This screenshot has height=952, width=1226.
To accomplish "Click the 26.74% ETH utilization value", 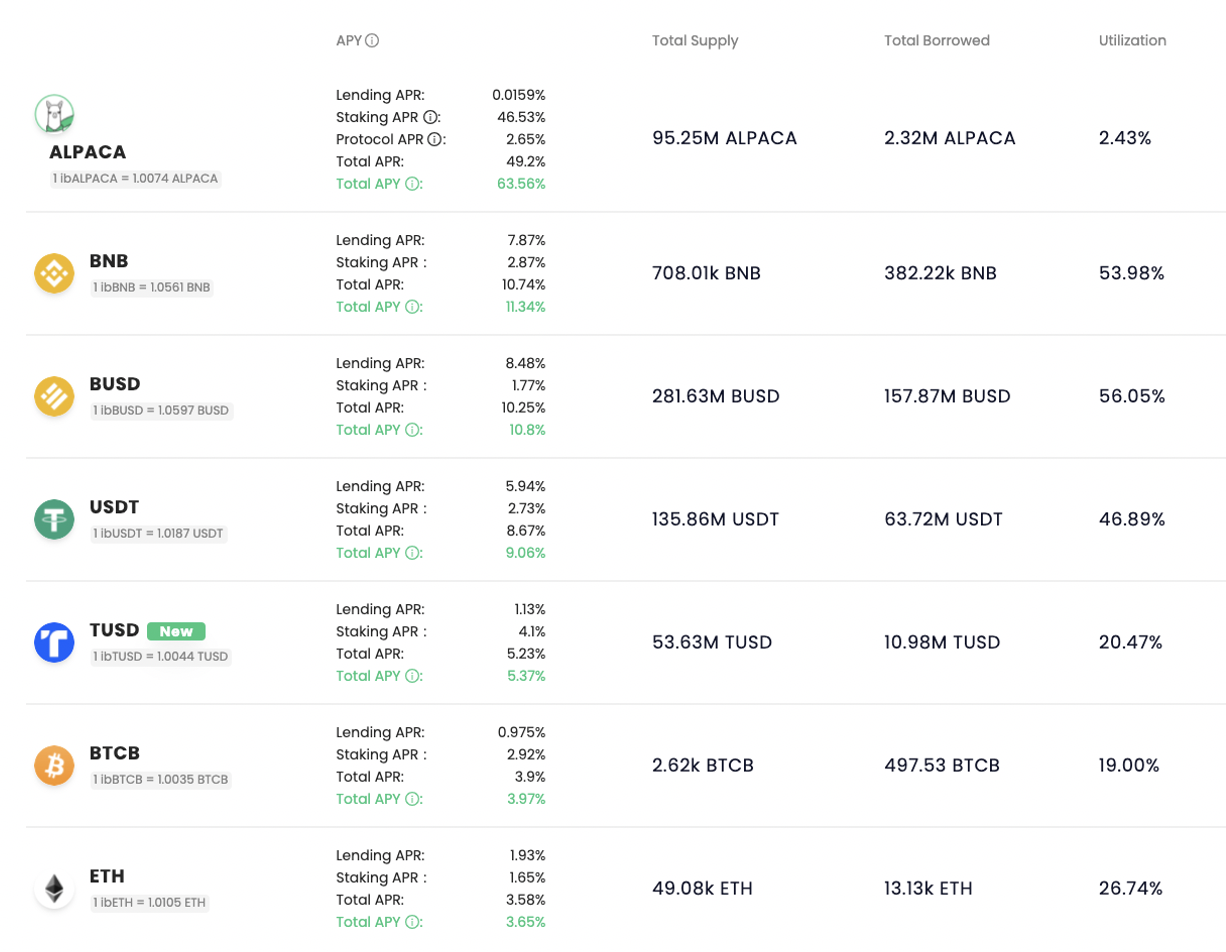I will (1131, 888).
